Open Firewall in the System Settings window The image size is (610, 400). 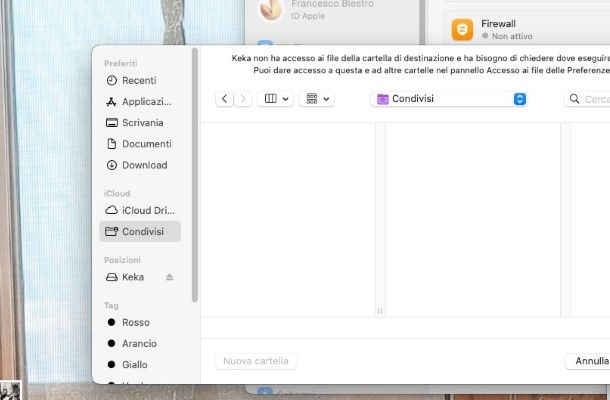(529, 30)
